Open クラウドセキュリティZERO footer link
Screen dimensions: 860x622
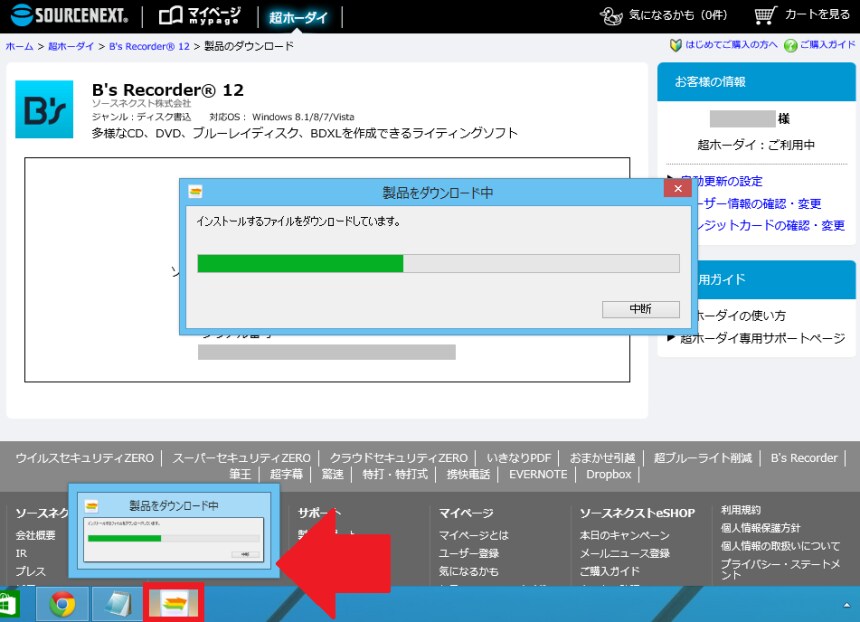pos(398,458)
